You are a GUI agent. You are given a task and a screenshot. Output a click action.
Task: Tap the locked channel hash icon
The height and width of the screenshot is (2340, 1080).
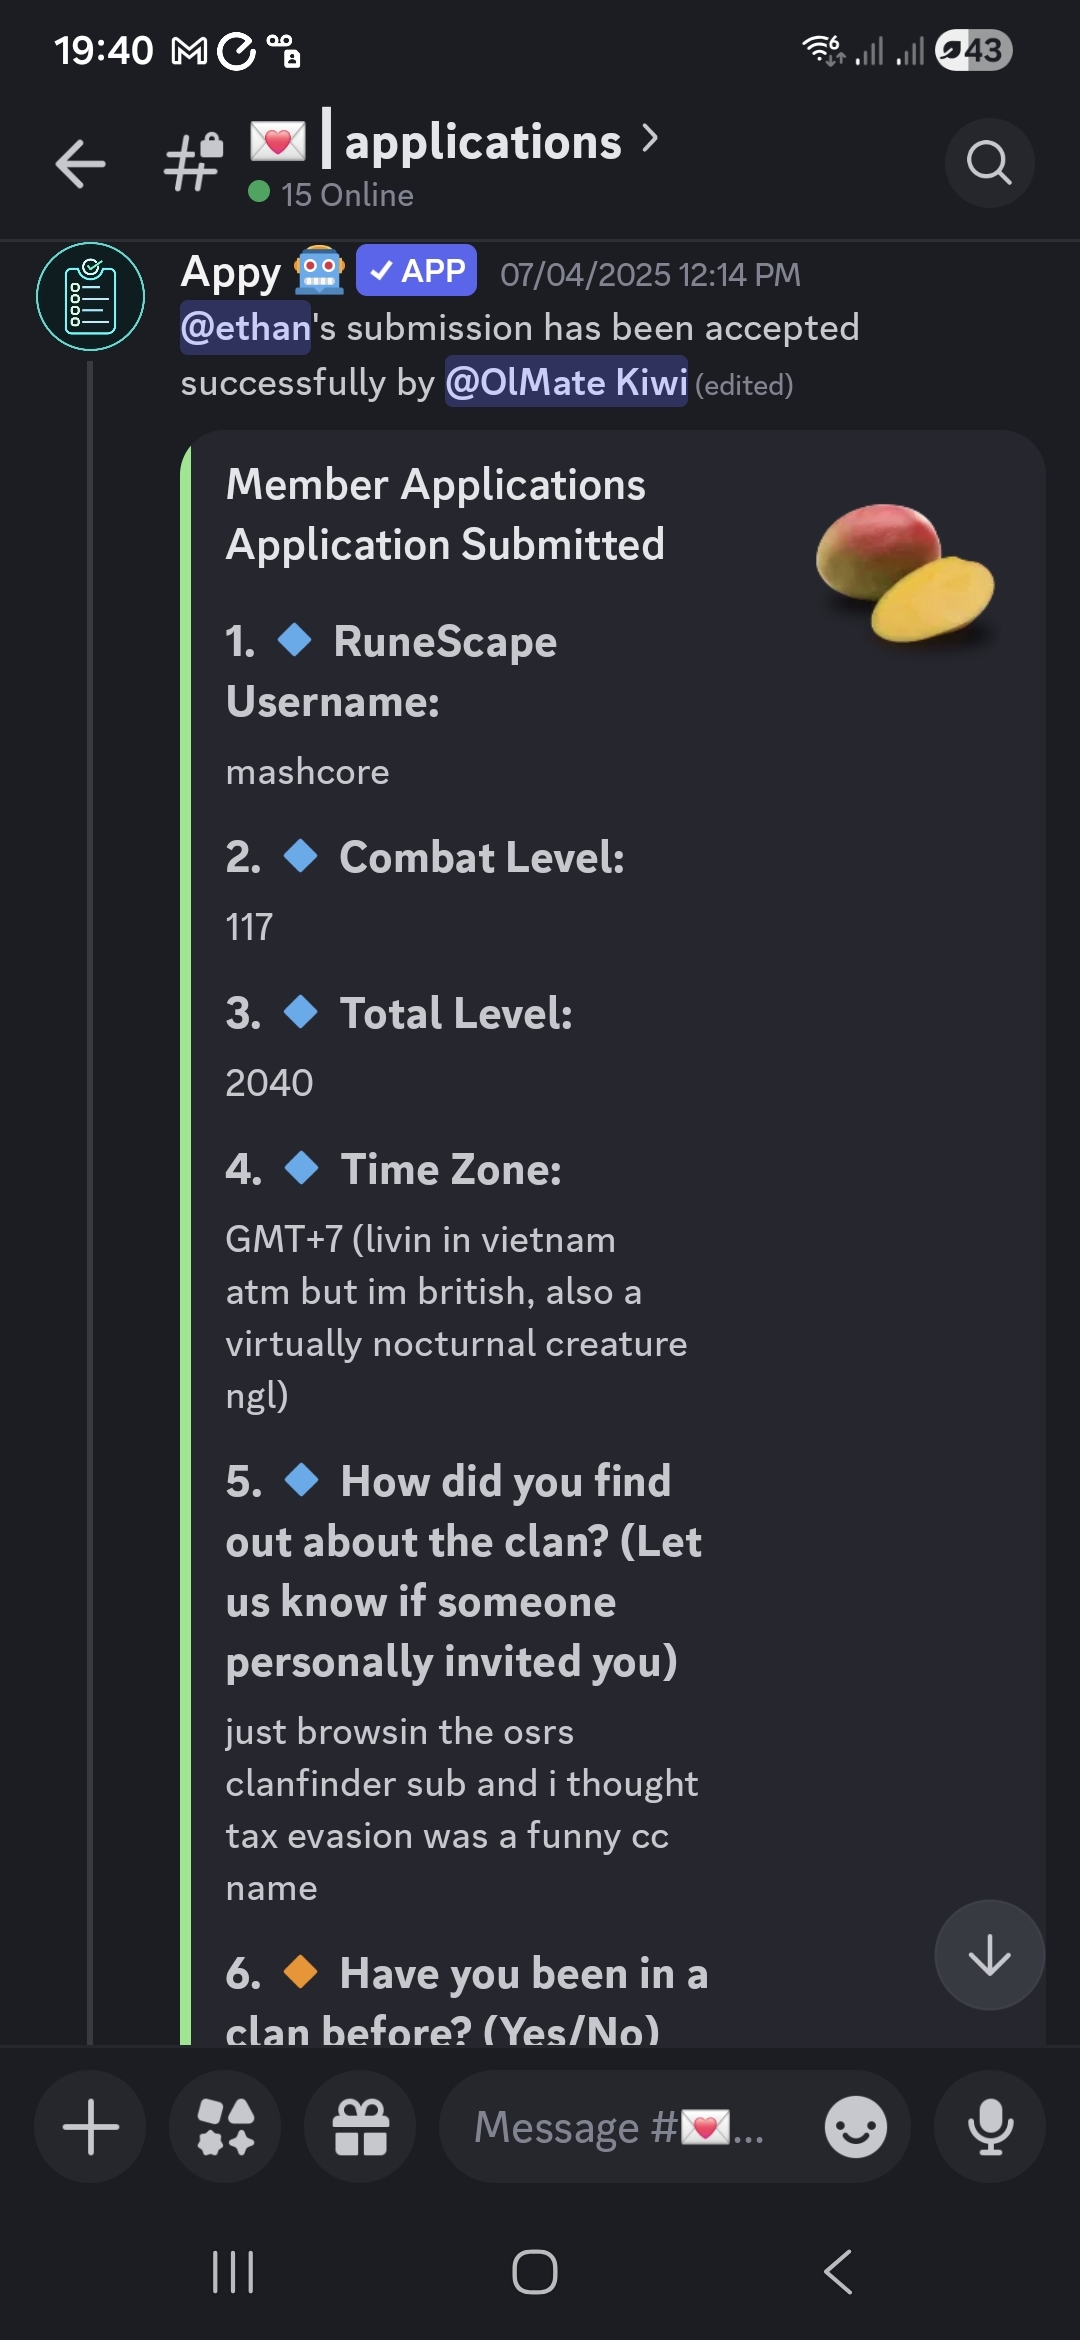[194, 162]
